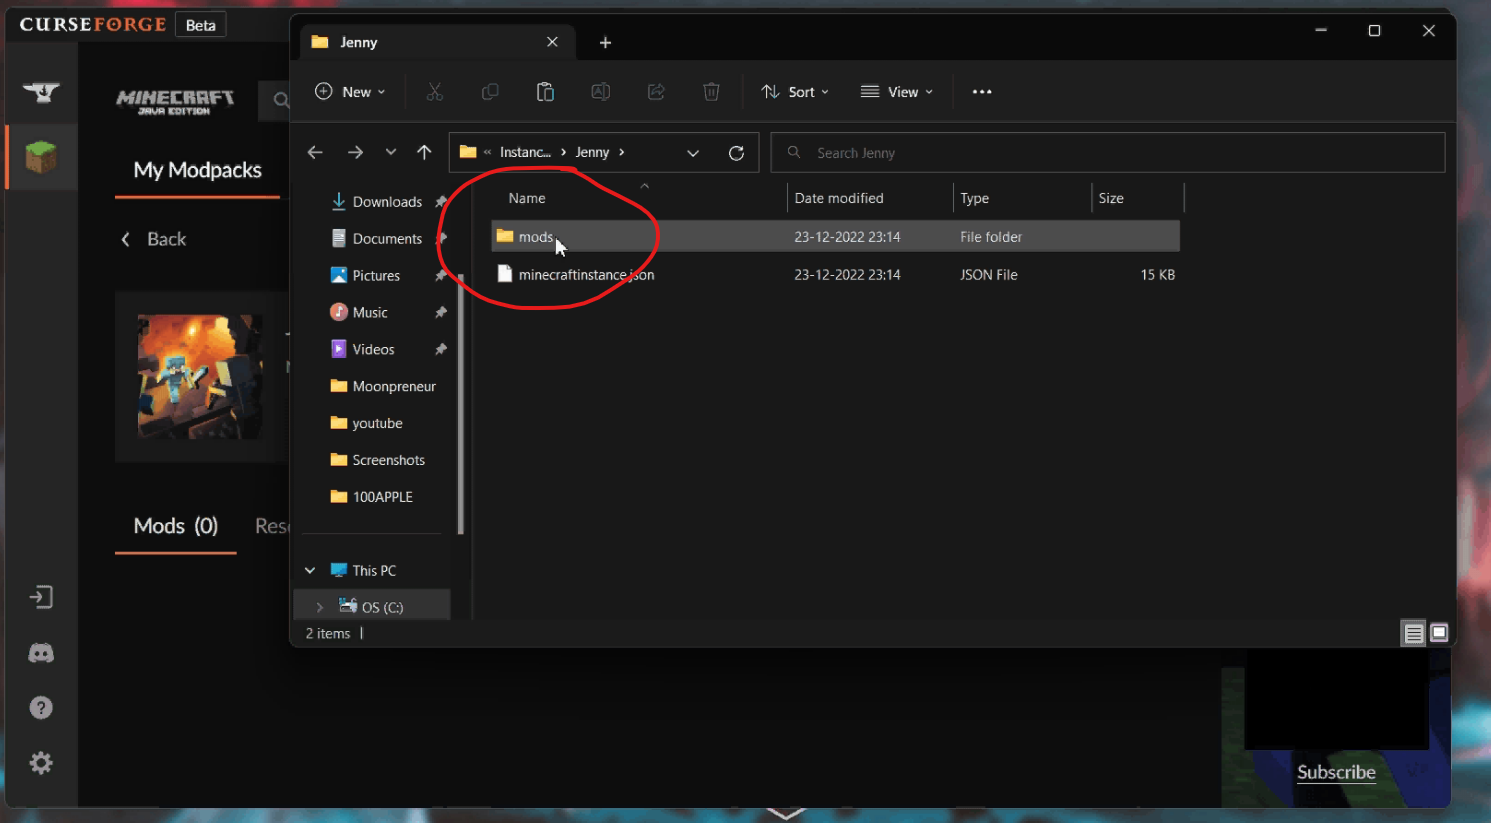Click Jenny breadcrumb in address bar

point(592,152)
